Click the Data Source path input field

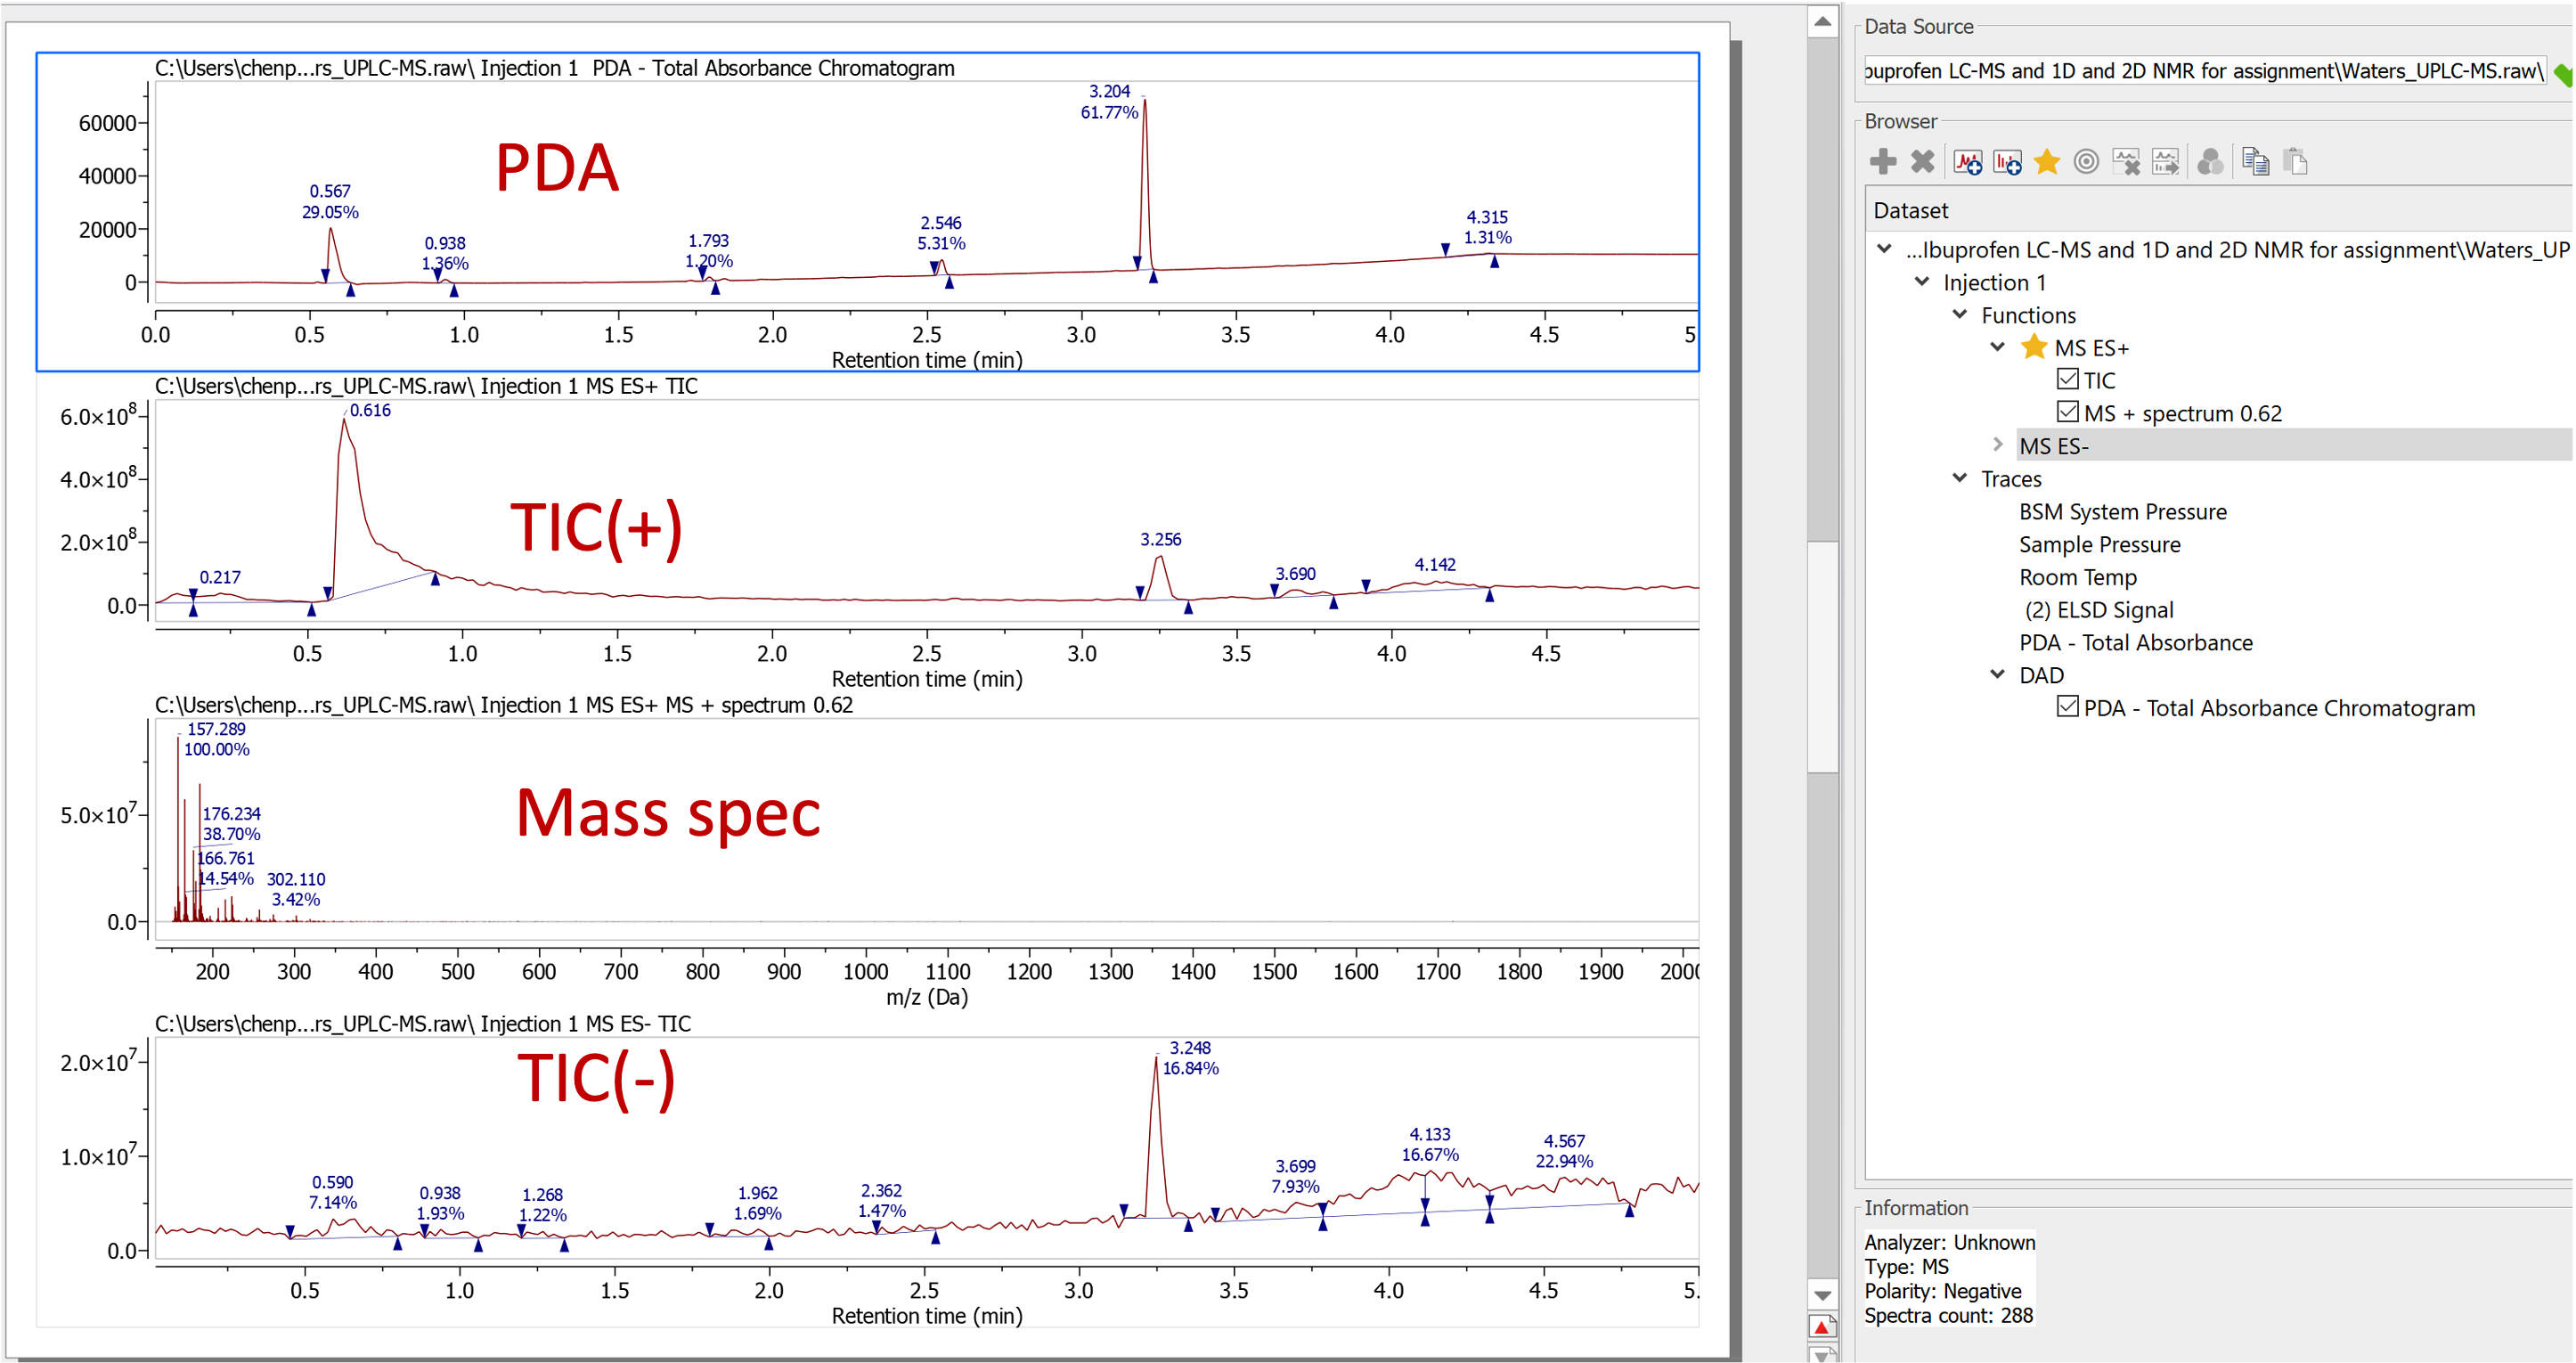click(2203, 71)
